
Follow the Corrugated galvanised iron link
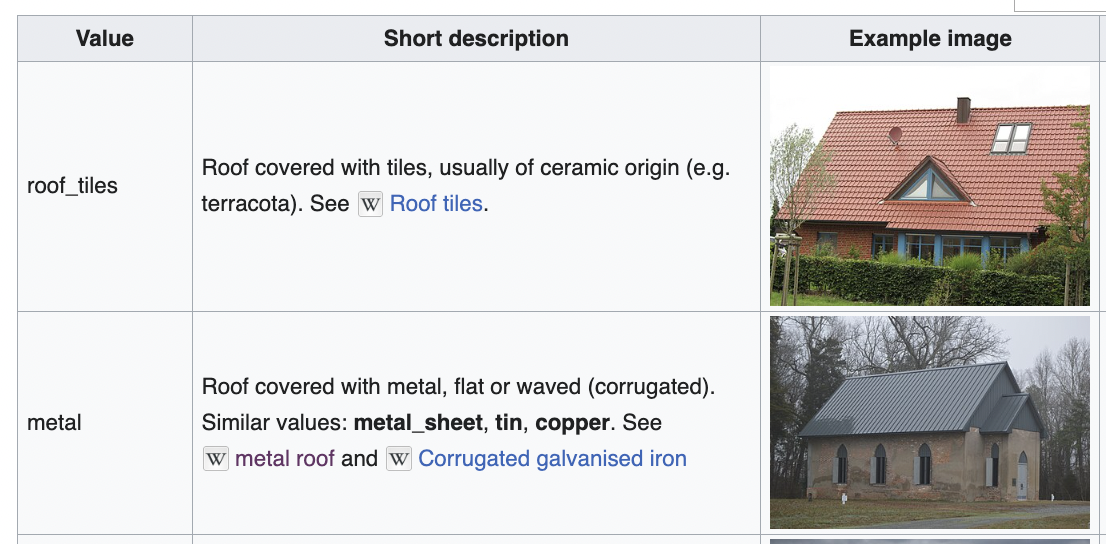pyautogui.click(x=552, y=459)
